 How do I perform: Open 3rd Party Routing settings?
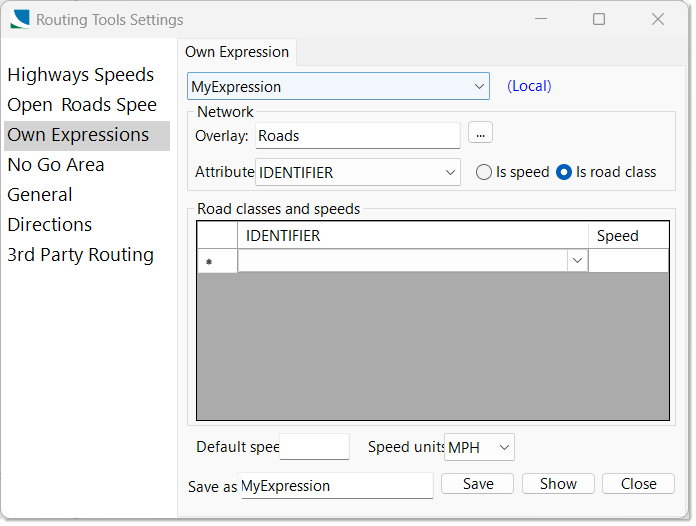point(80,255)
